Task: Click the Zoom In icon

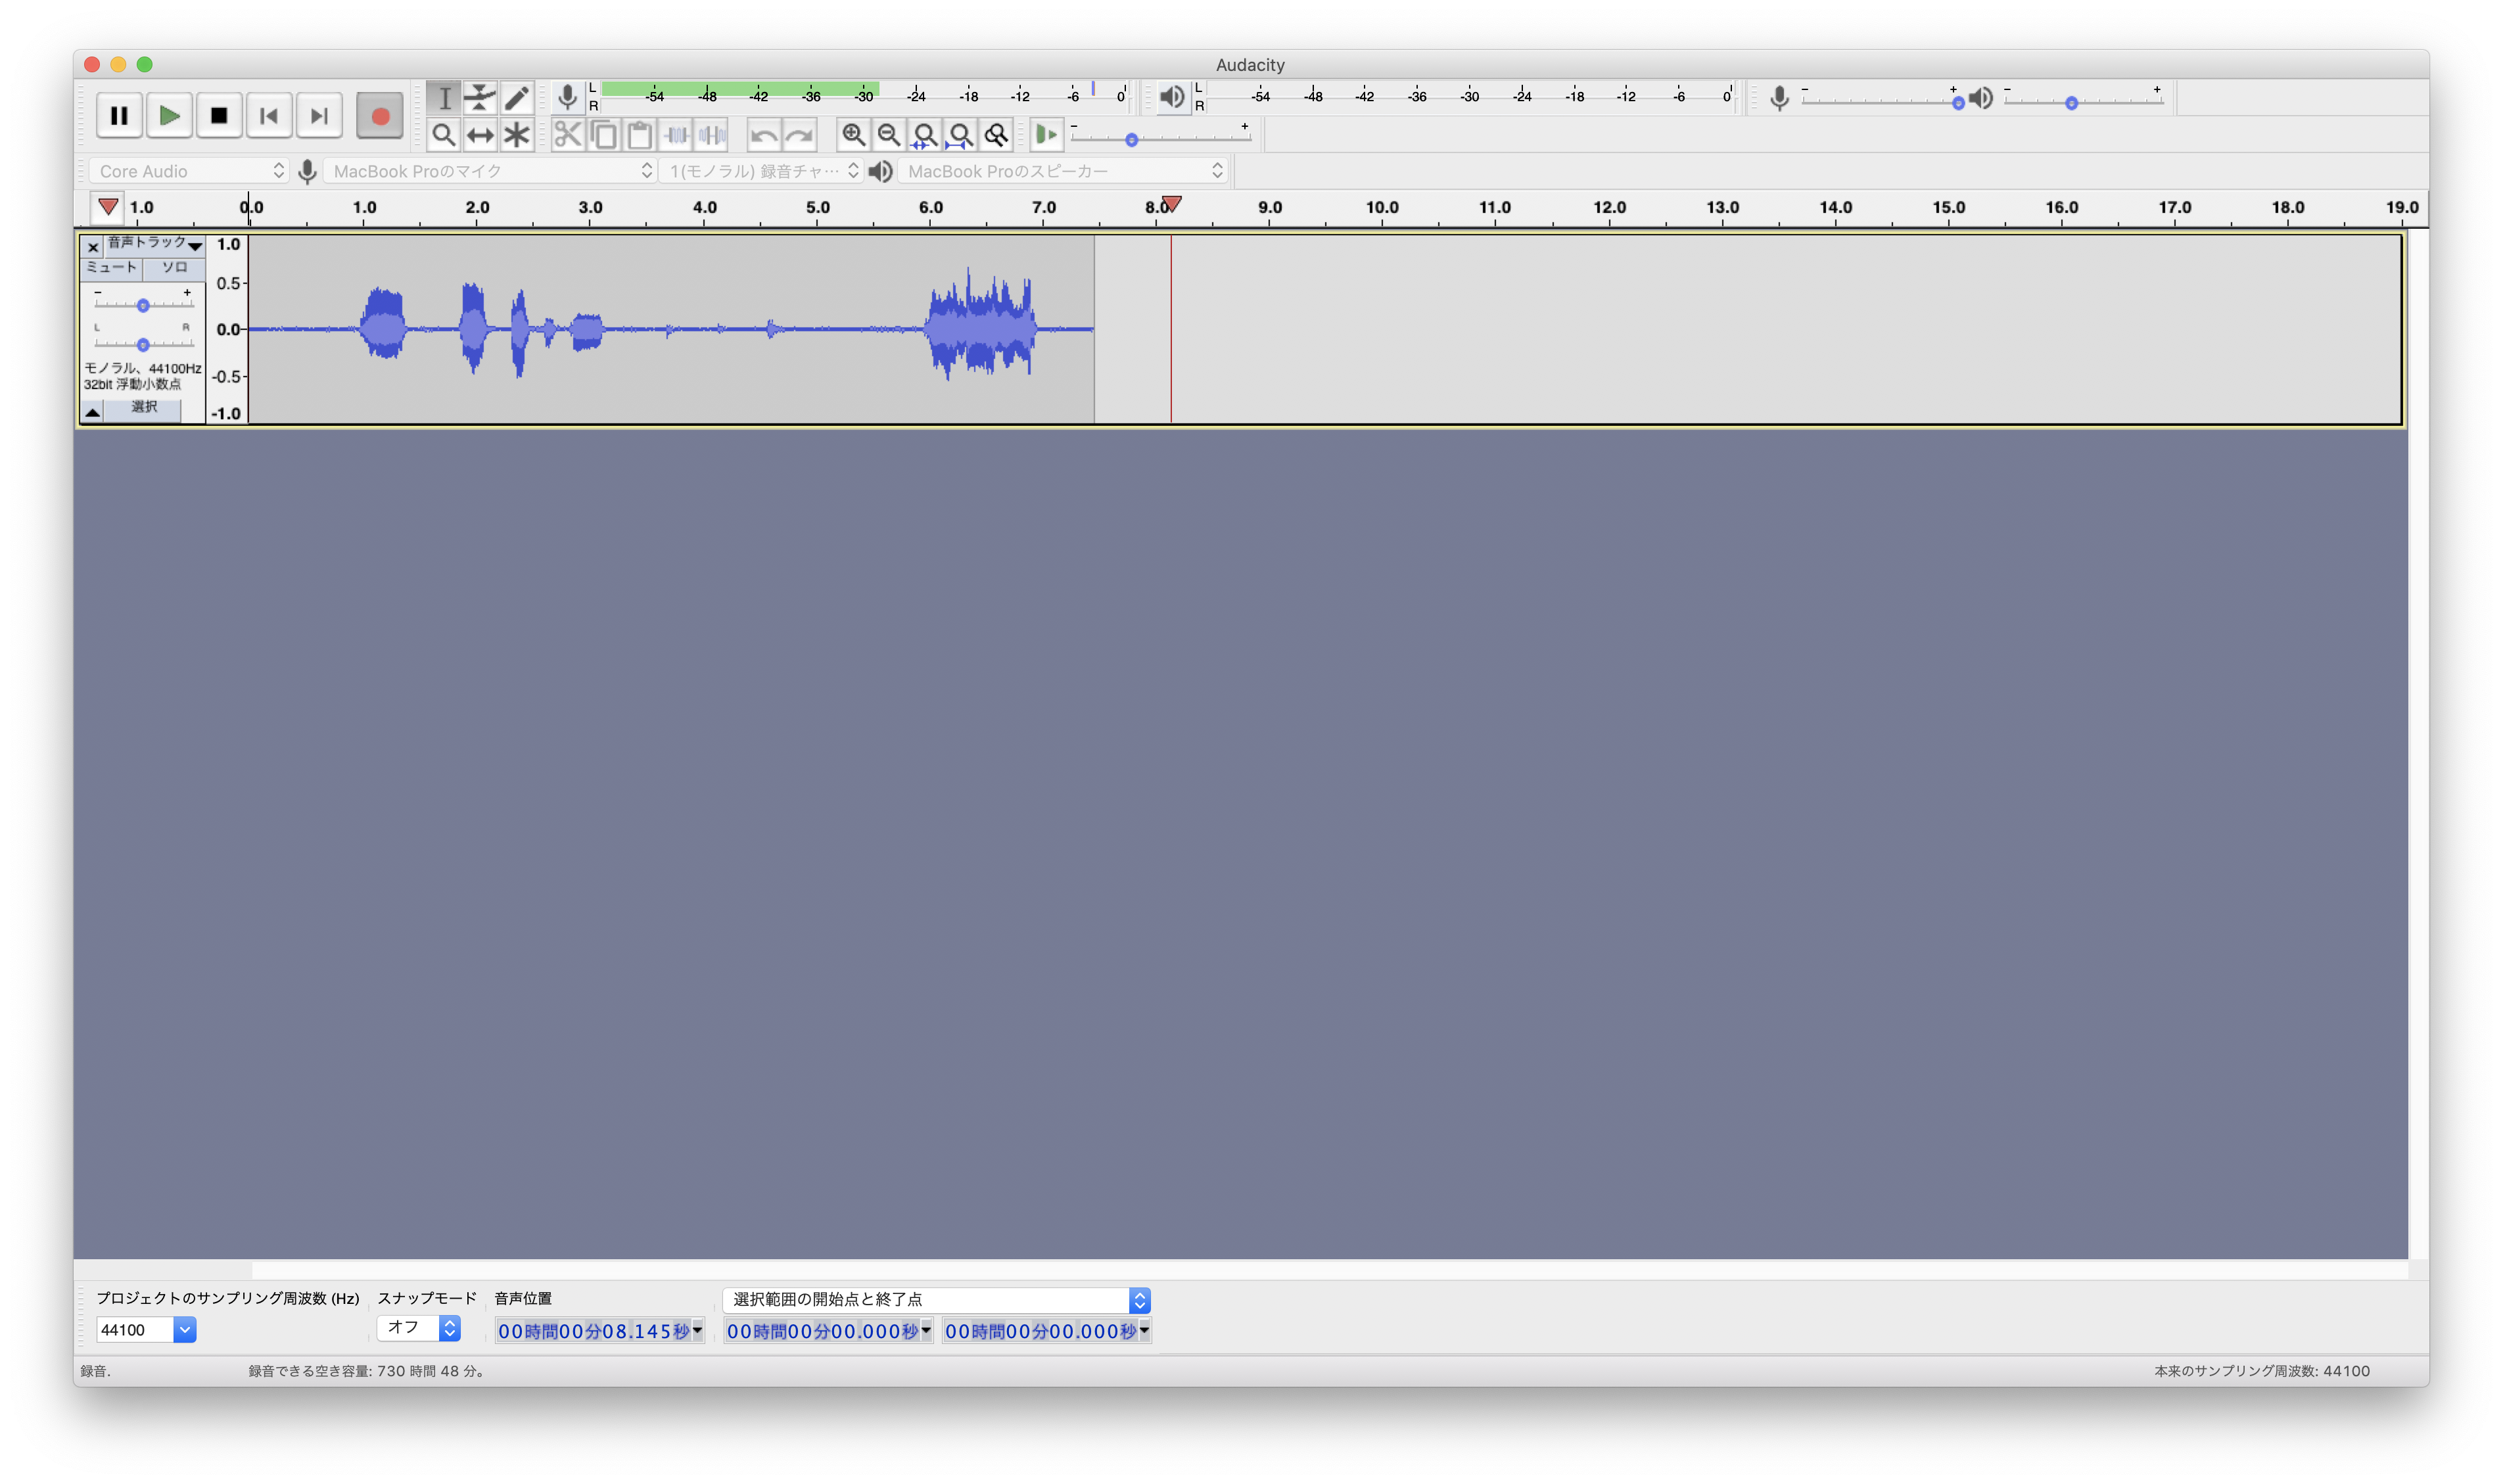Action: pyautogui.click(x=853, y=135)
